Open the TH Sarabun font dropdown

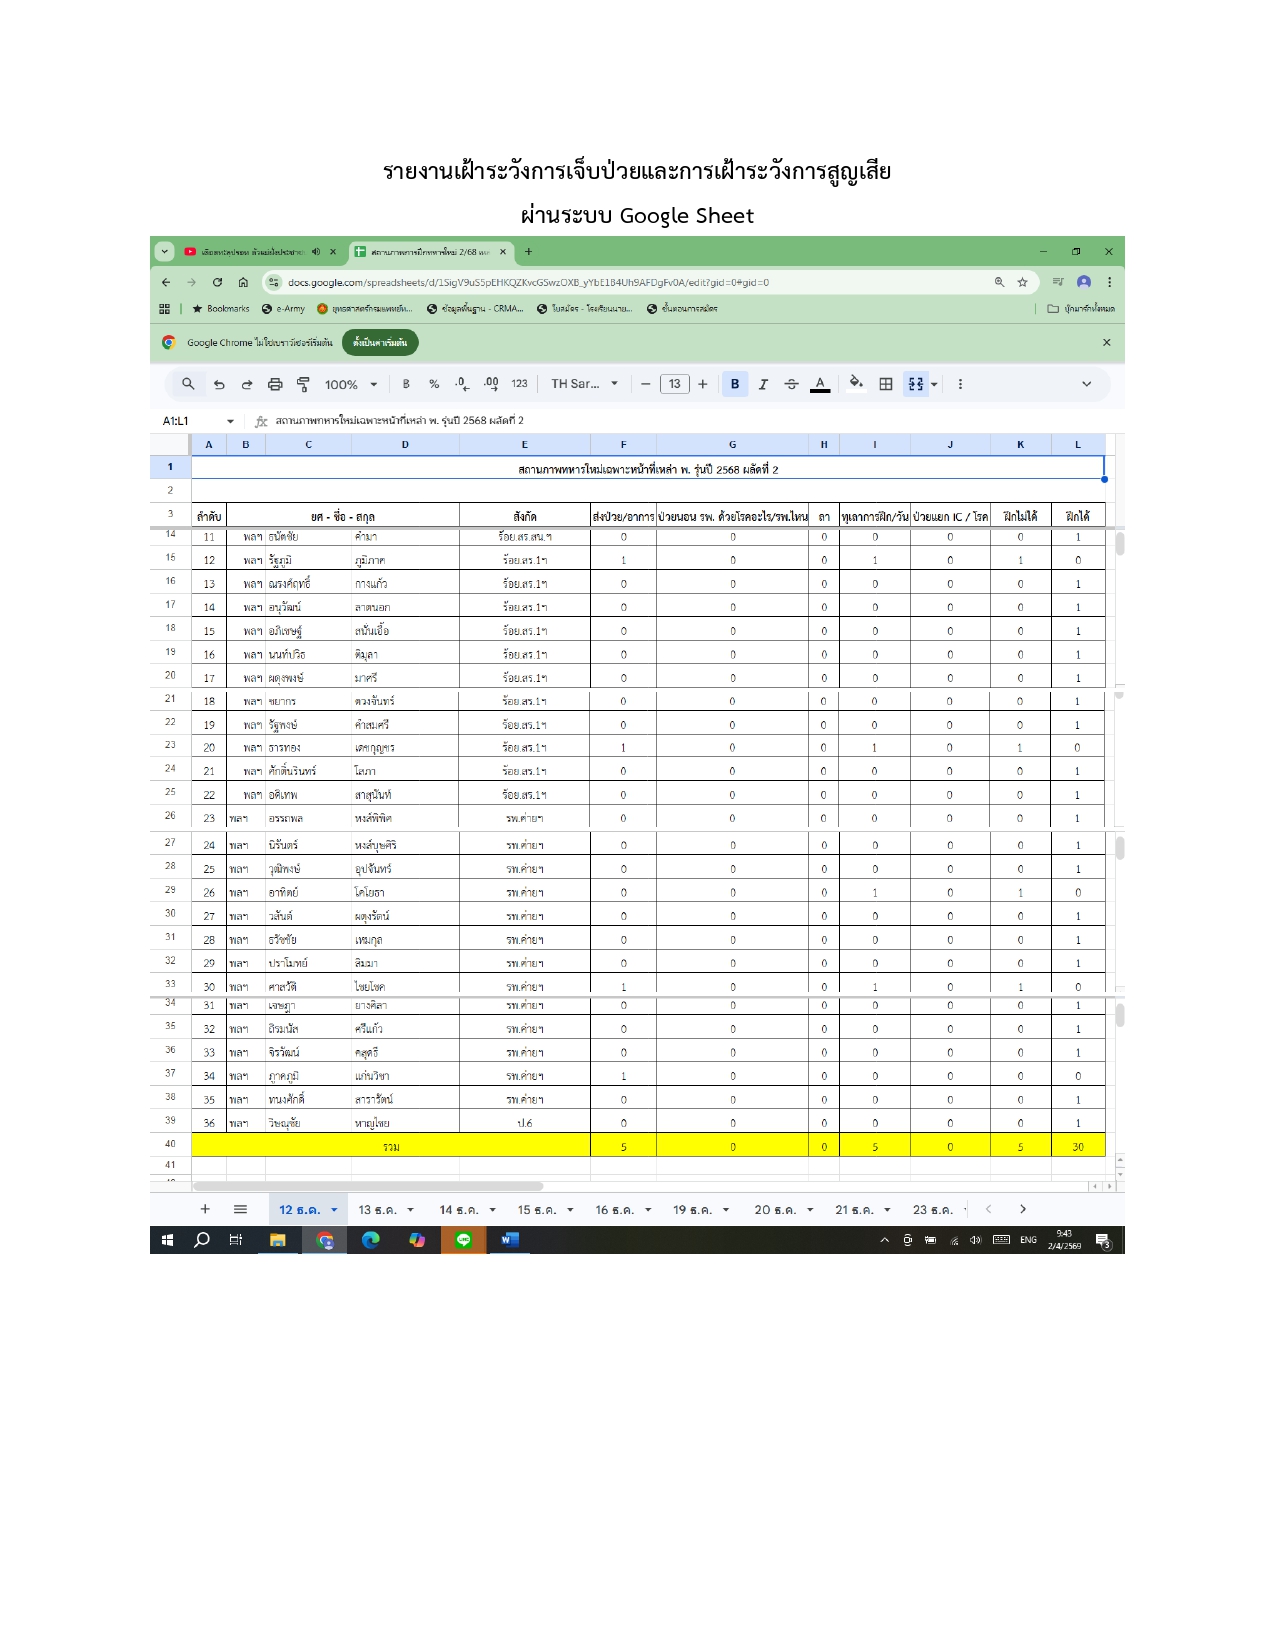[585, 384]
